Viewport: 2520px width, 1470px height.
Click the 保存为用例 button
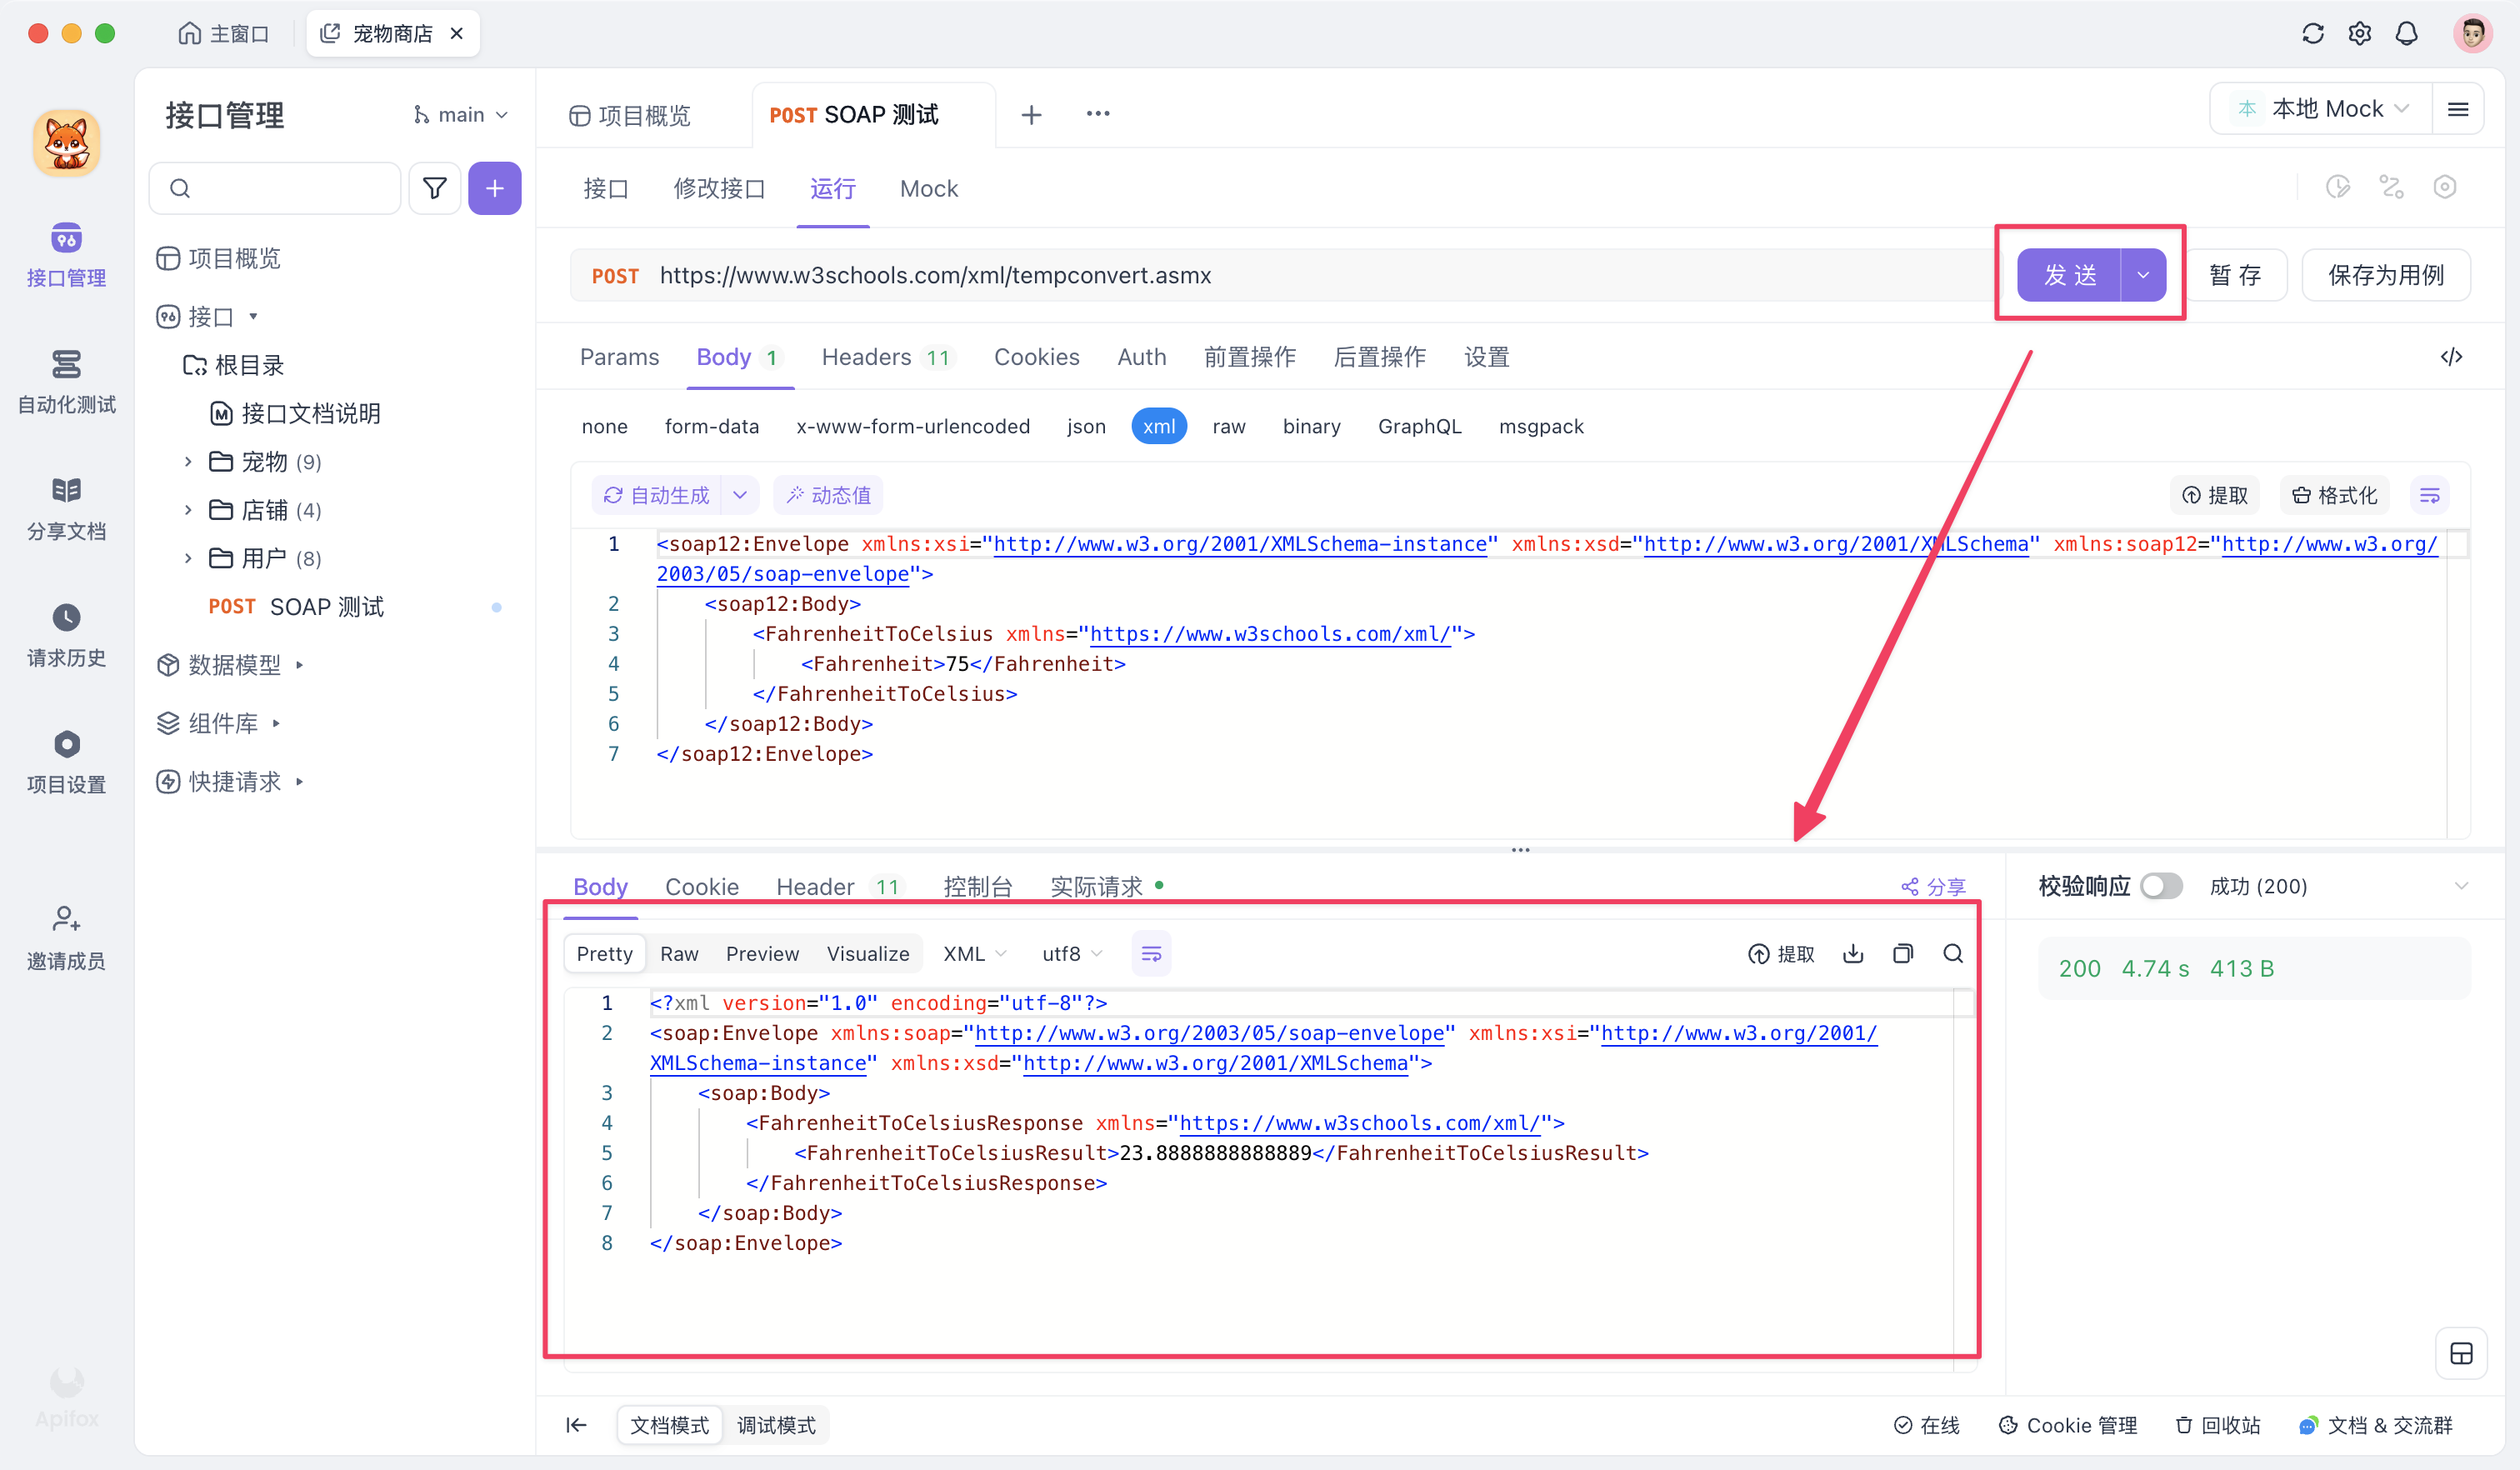pos(2385,275)
